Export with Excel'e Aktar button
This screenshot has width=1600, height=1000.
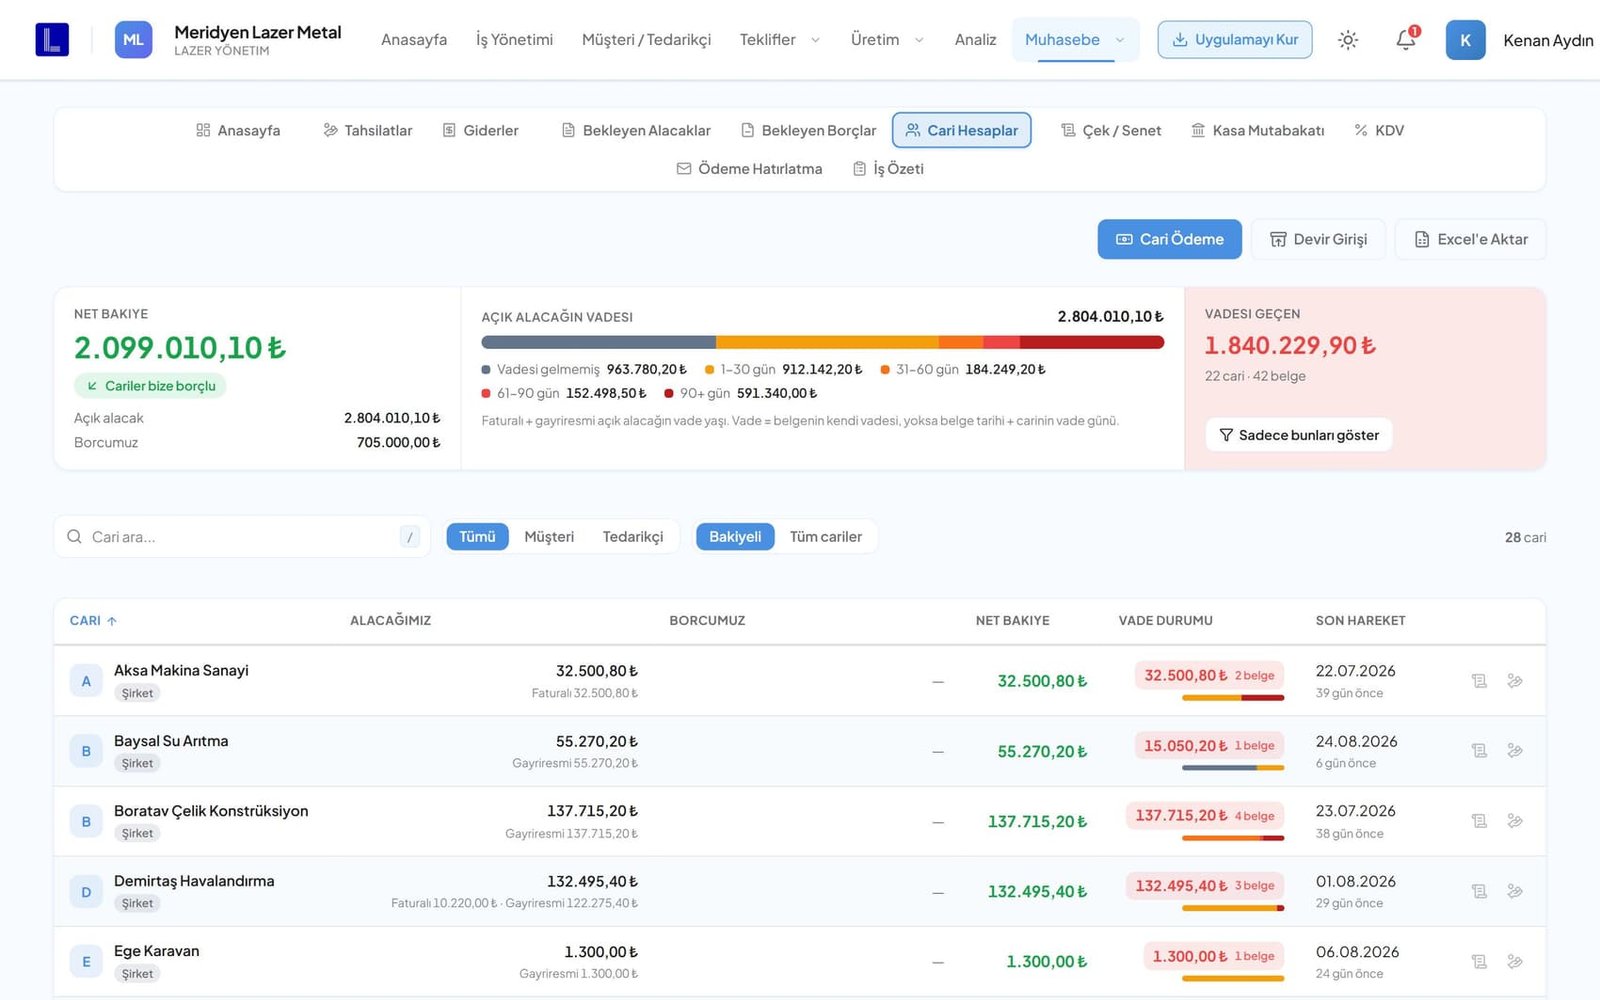[x=1470, y=239]
